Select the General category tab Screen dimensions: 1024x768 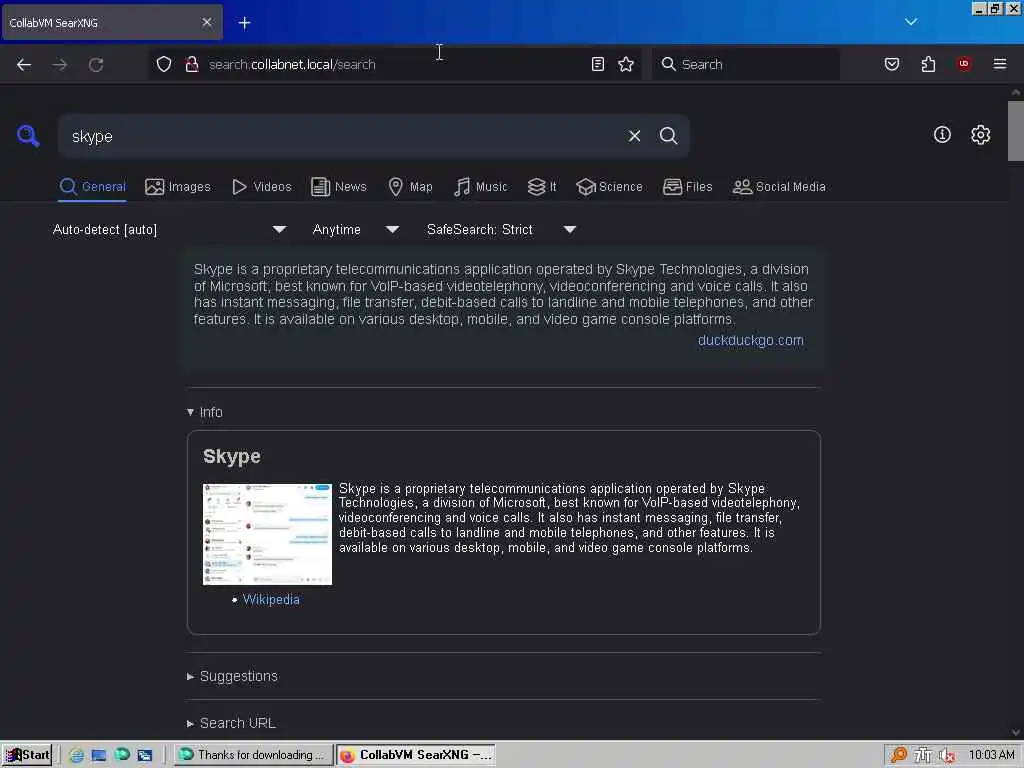click(x=92, y=187)
